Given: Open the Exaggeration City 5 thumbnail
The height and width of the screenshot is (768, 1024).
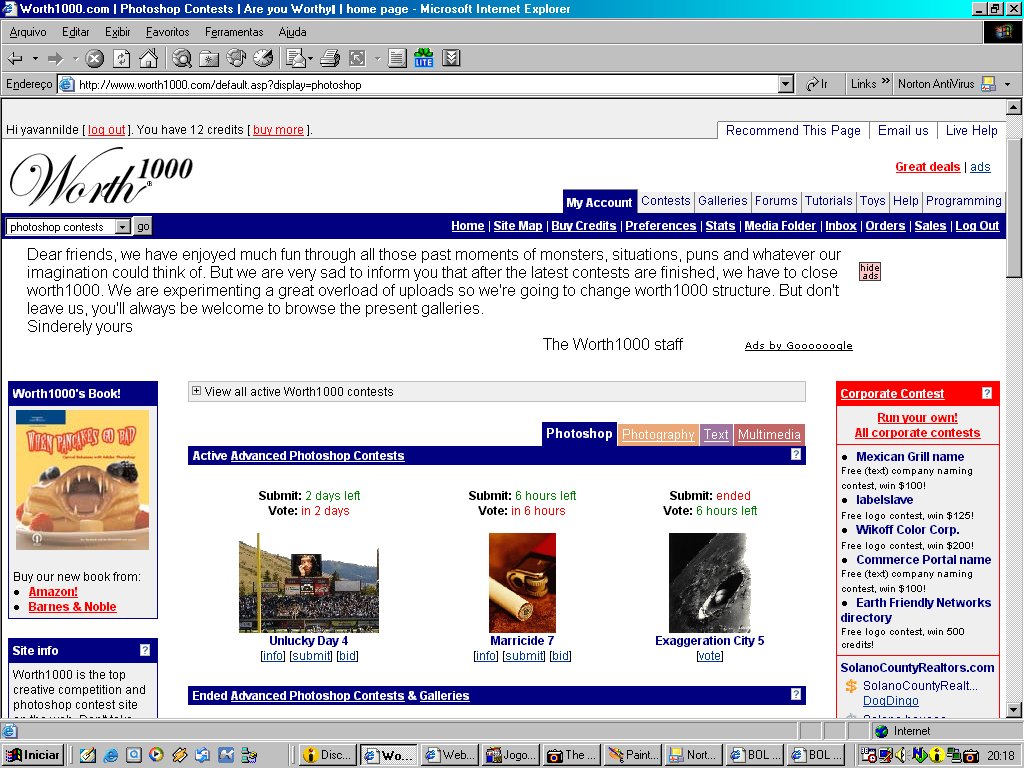Looking at the screenshot, I should (x=710, y=583).
